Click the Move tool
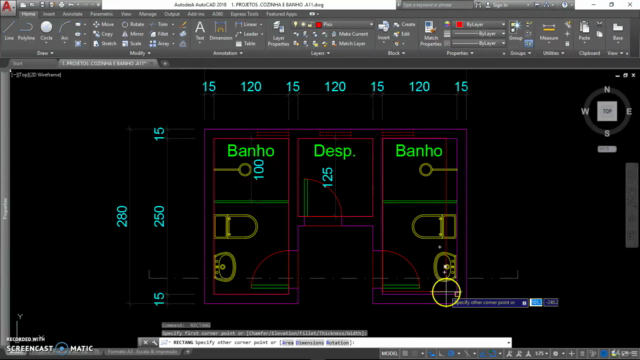Screen dimensions: 640x360 point(103,24)
